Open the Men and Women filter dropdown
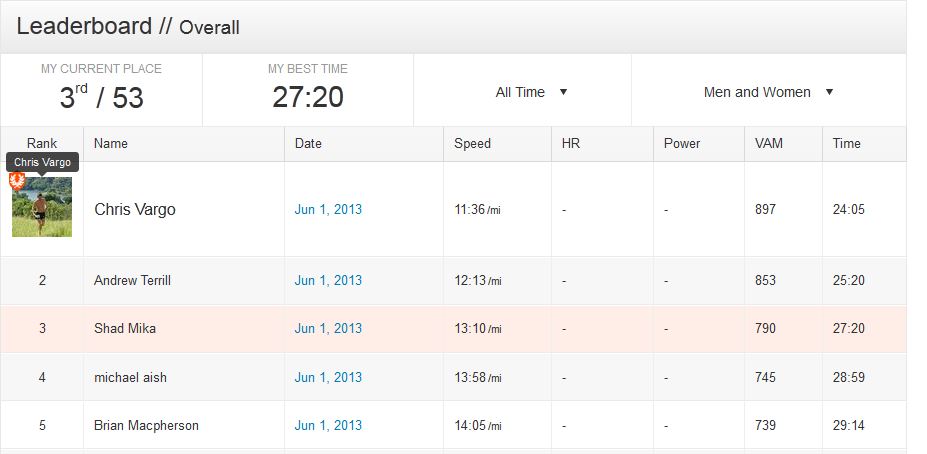The width and height of the screenshot is (927, 454). tap(769, 92)
